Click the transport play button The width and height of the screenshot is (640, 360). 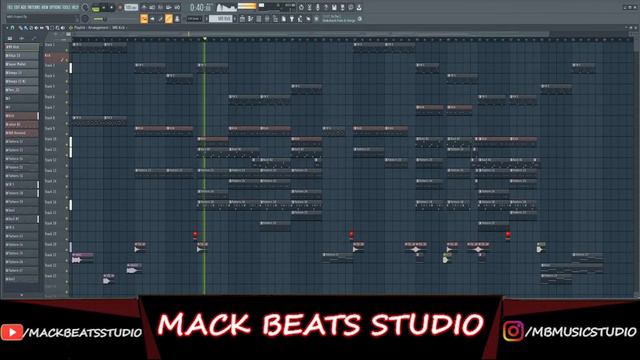coord(104,7)
